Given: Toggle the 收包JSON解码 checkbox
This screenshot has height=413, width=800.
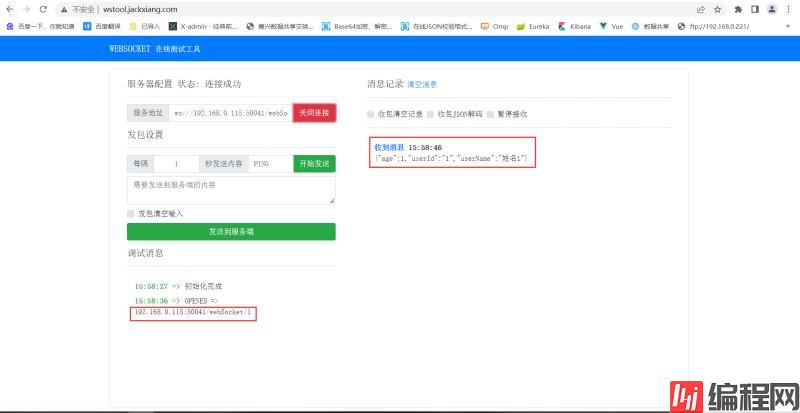Looking at the screenshot, I should (x=430, y=114).
